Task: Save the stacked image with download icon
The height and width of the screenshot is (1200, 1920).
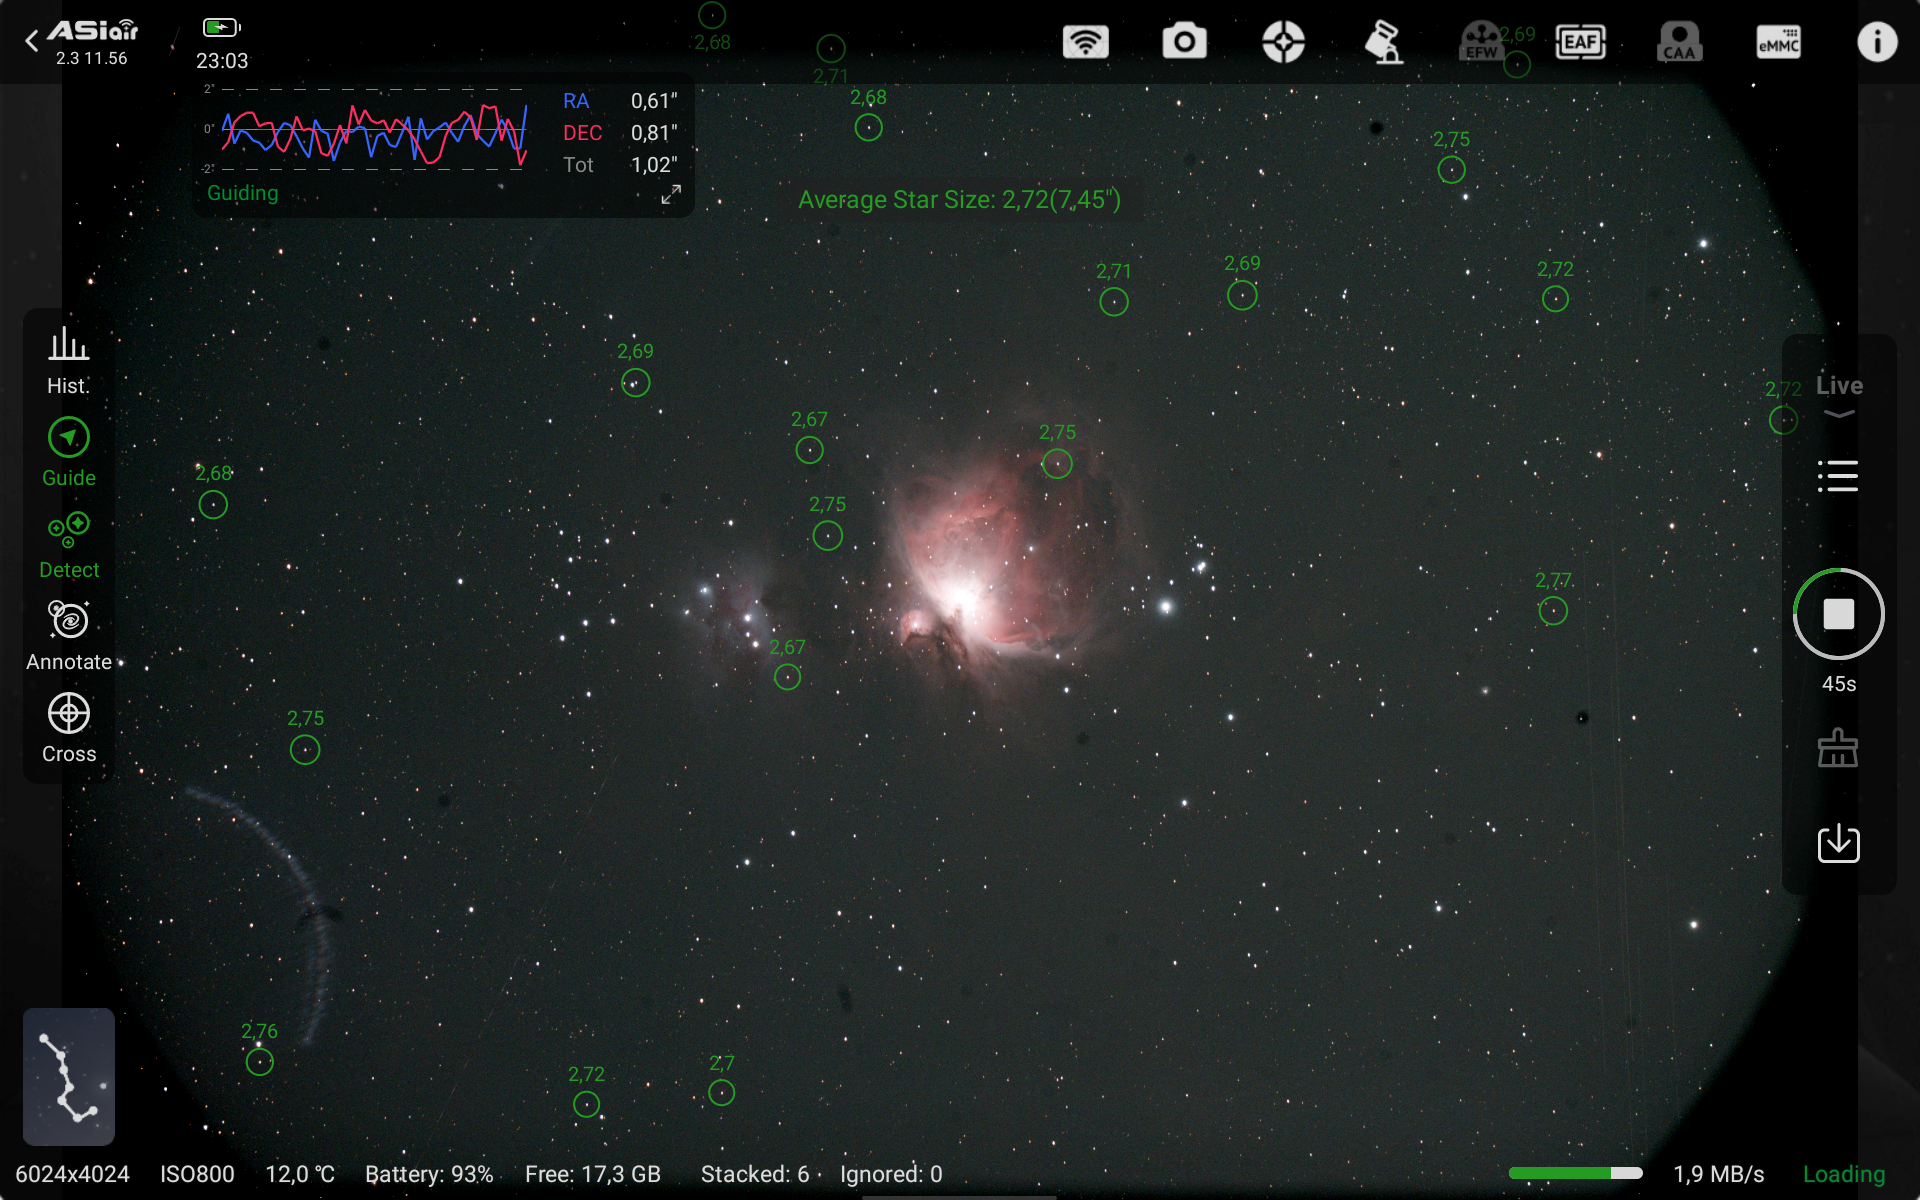Action: point(1838,843)
